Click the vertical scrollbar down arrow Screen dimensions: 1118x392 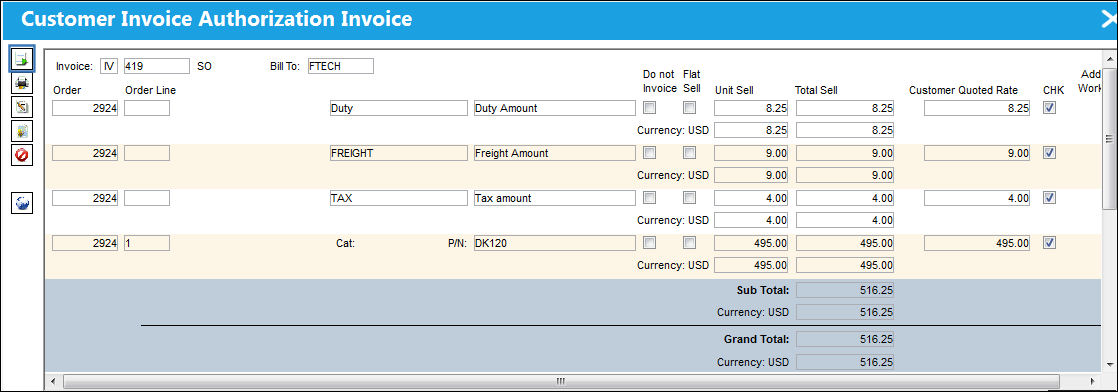click(1109, 365)
